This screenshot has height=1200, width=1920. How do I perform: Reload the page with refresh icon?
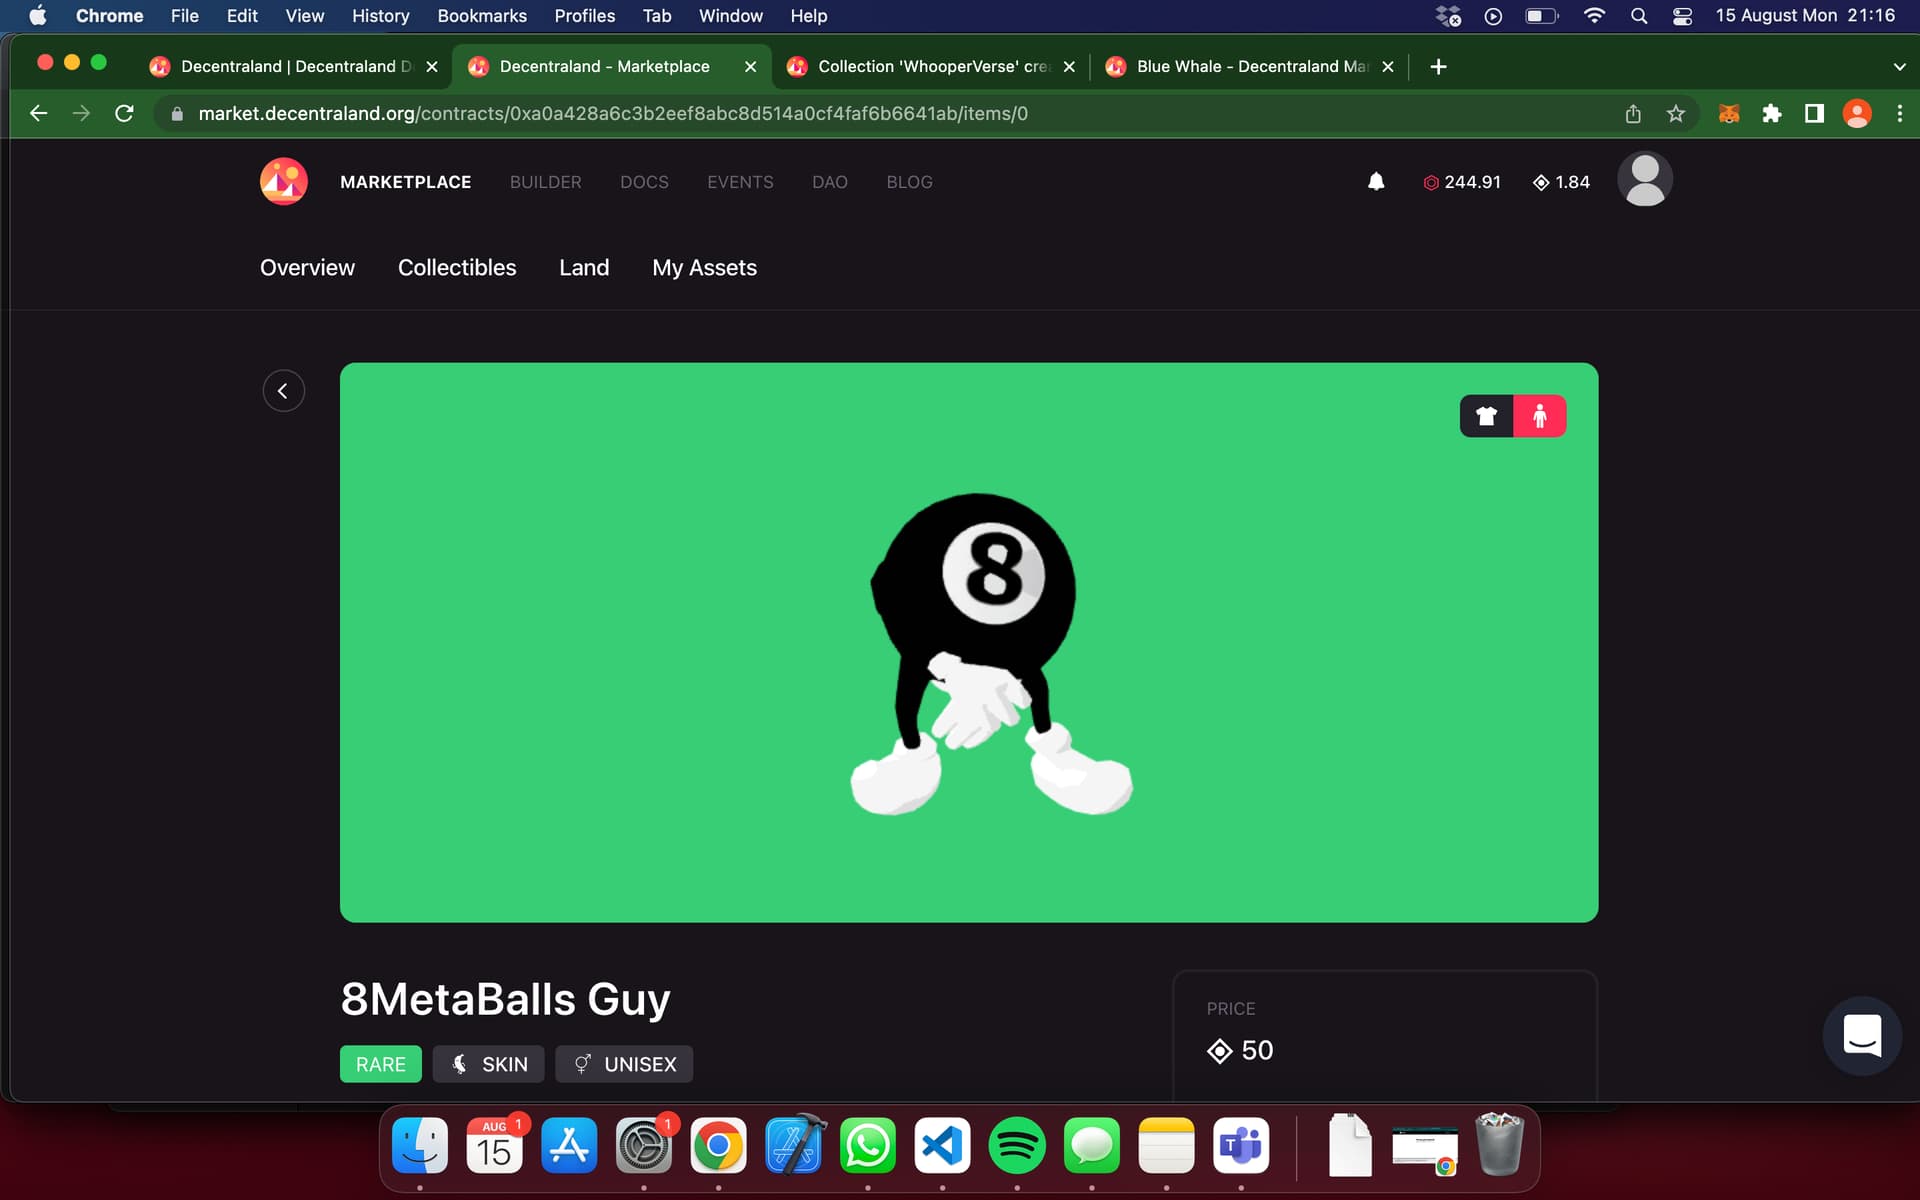pos(124,114)
